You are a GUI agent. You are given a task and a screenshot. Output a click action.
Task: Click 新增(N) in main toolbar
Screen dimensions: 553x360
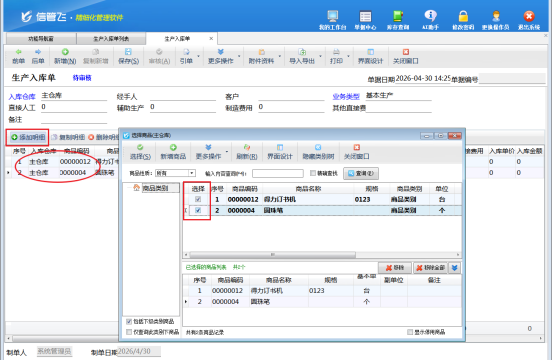click(65, 56)
